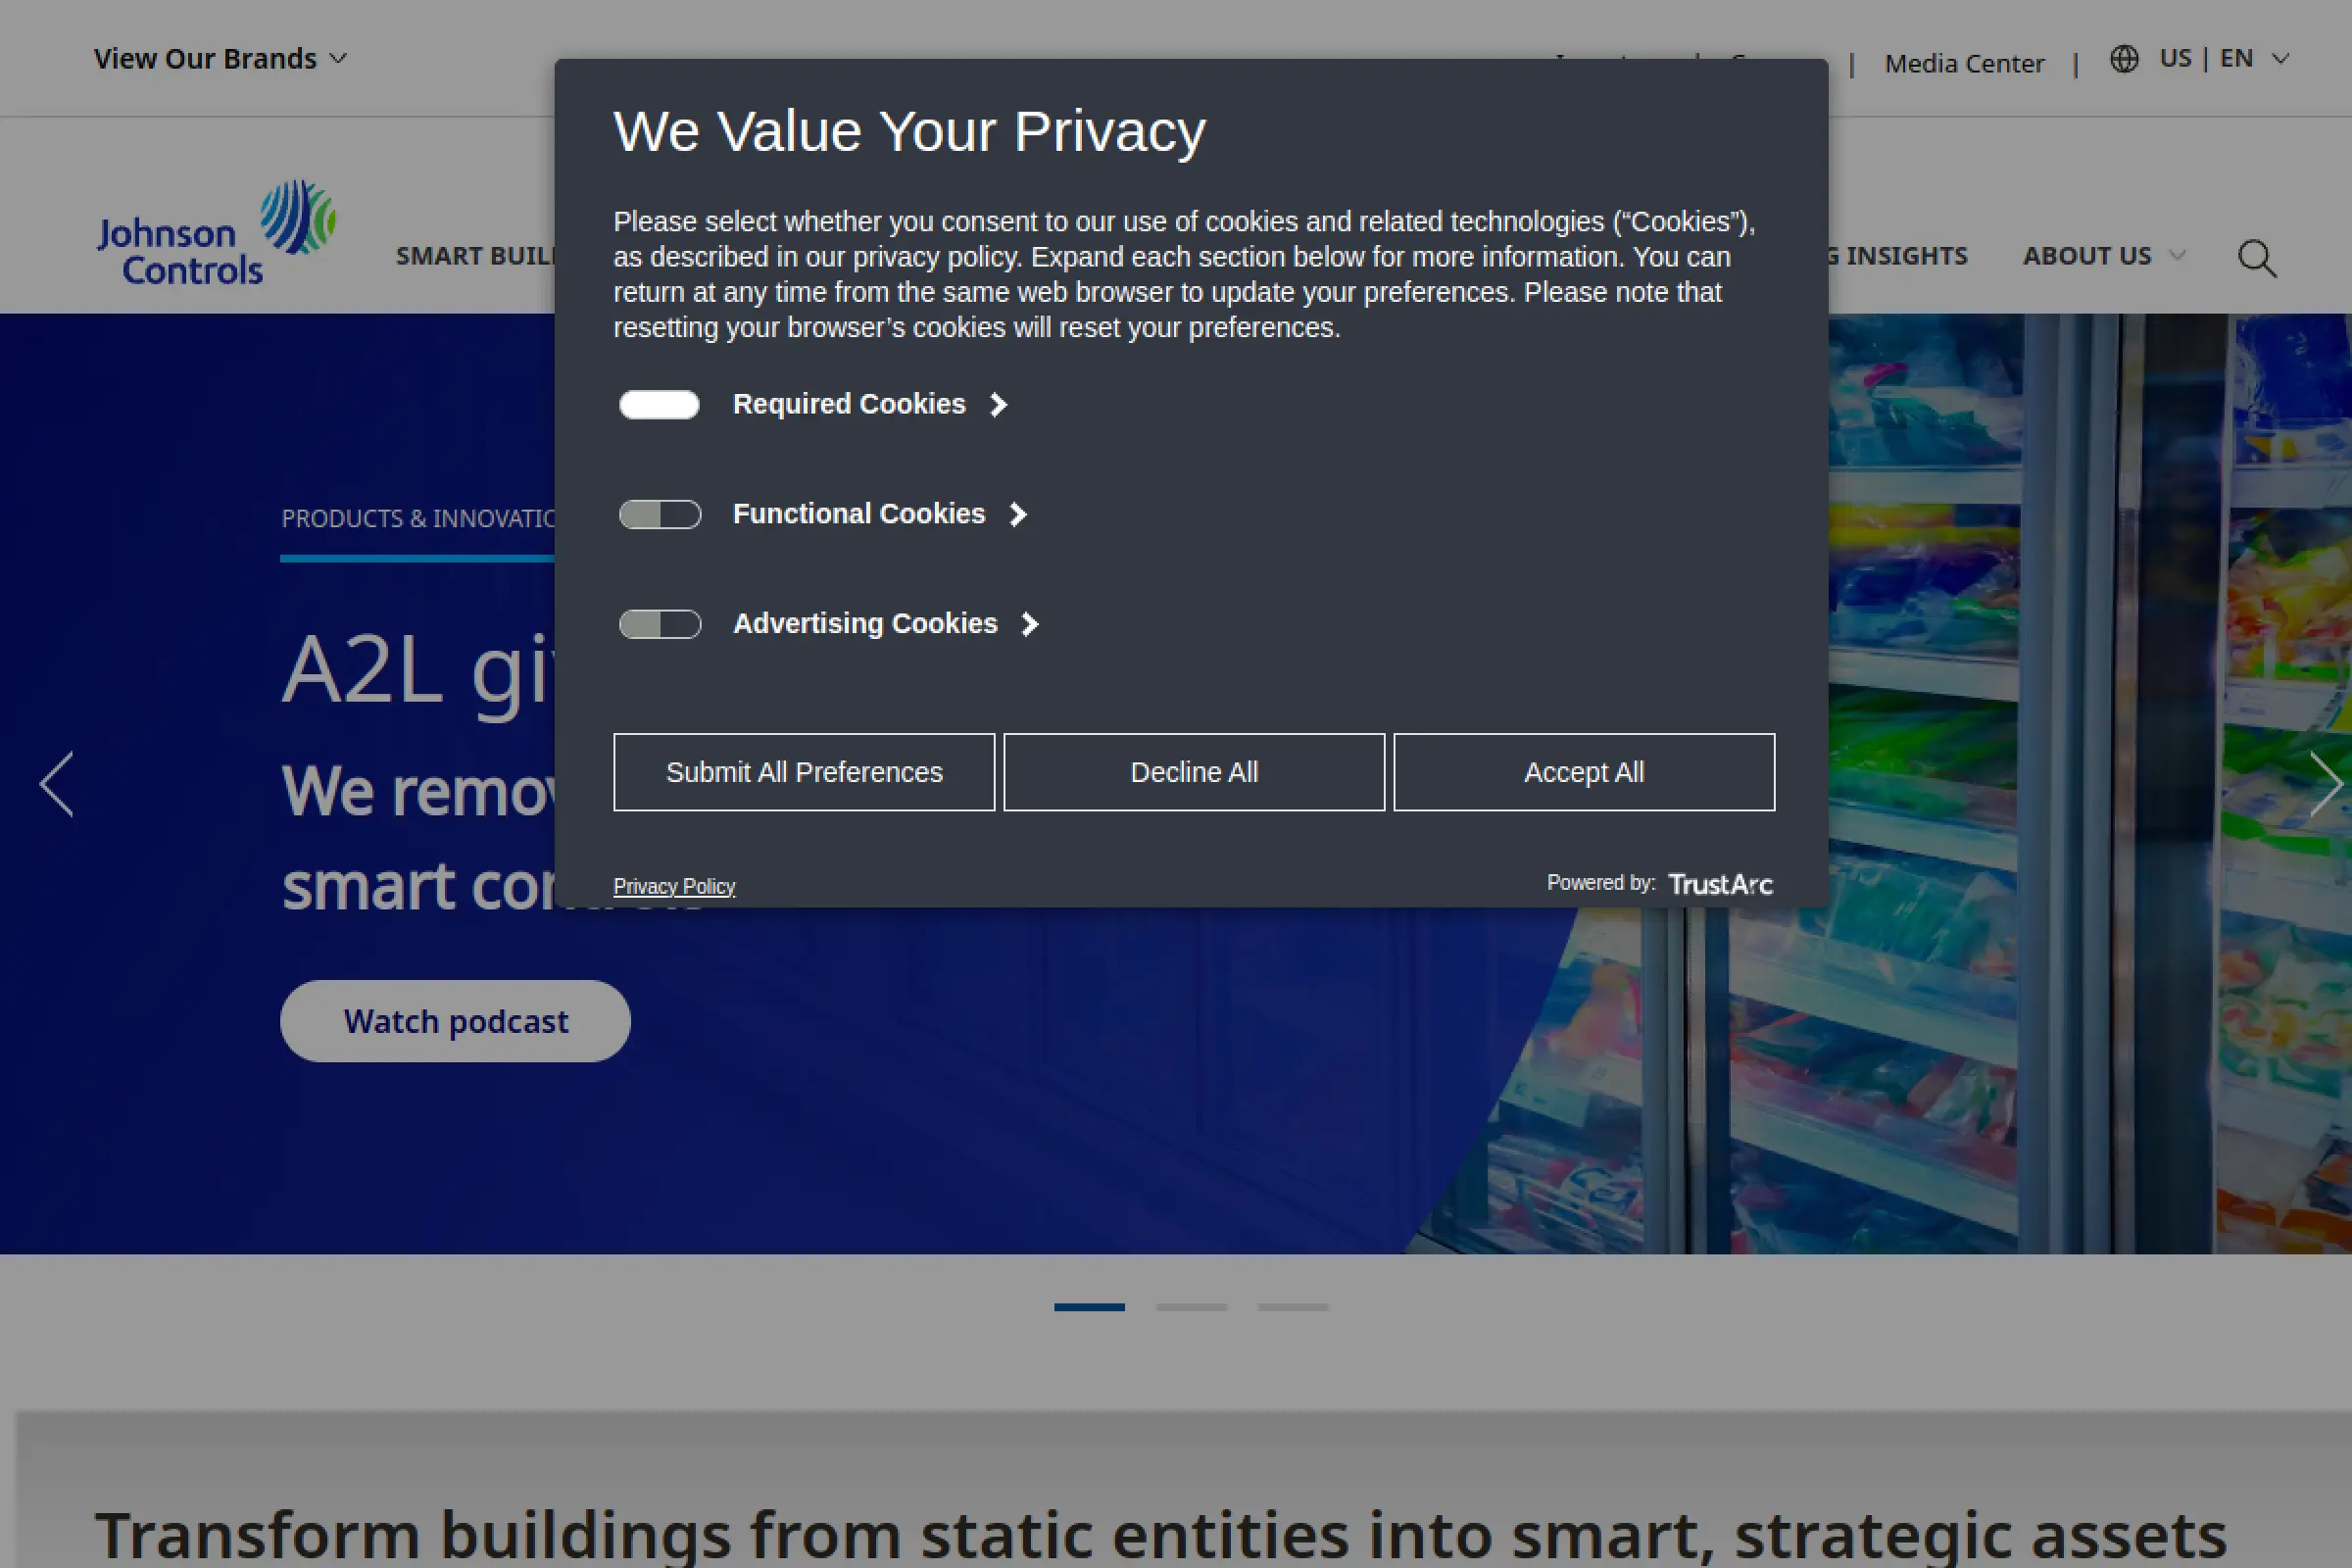Toggle the Required Cookies switch
Screen dimensions: 2352x1568
click(659, 404)
